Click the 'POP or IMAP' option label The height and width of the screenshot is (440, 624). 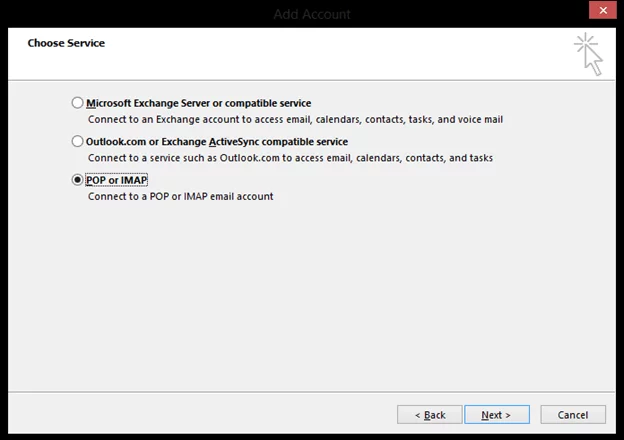tap(117, 180)
